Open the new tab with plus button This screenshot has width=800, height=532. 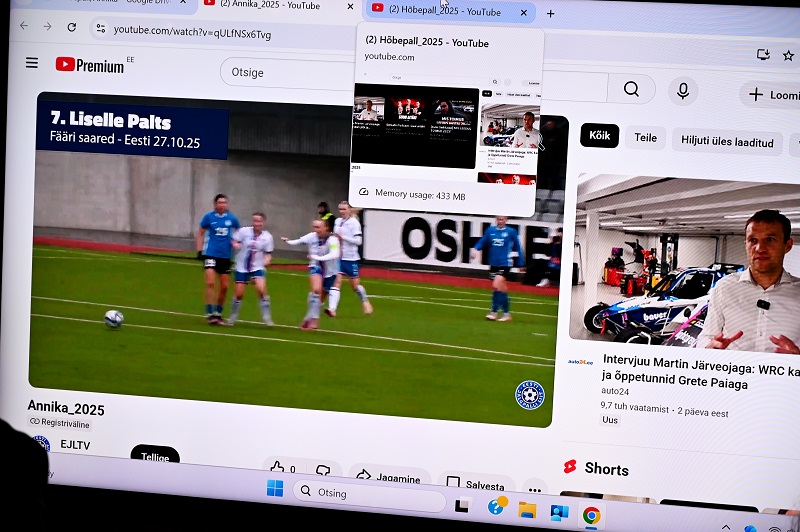(x=550, y=13)
